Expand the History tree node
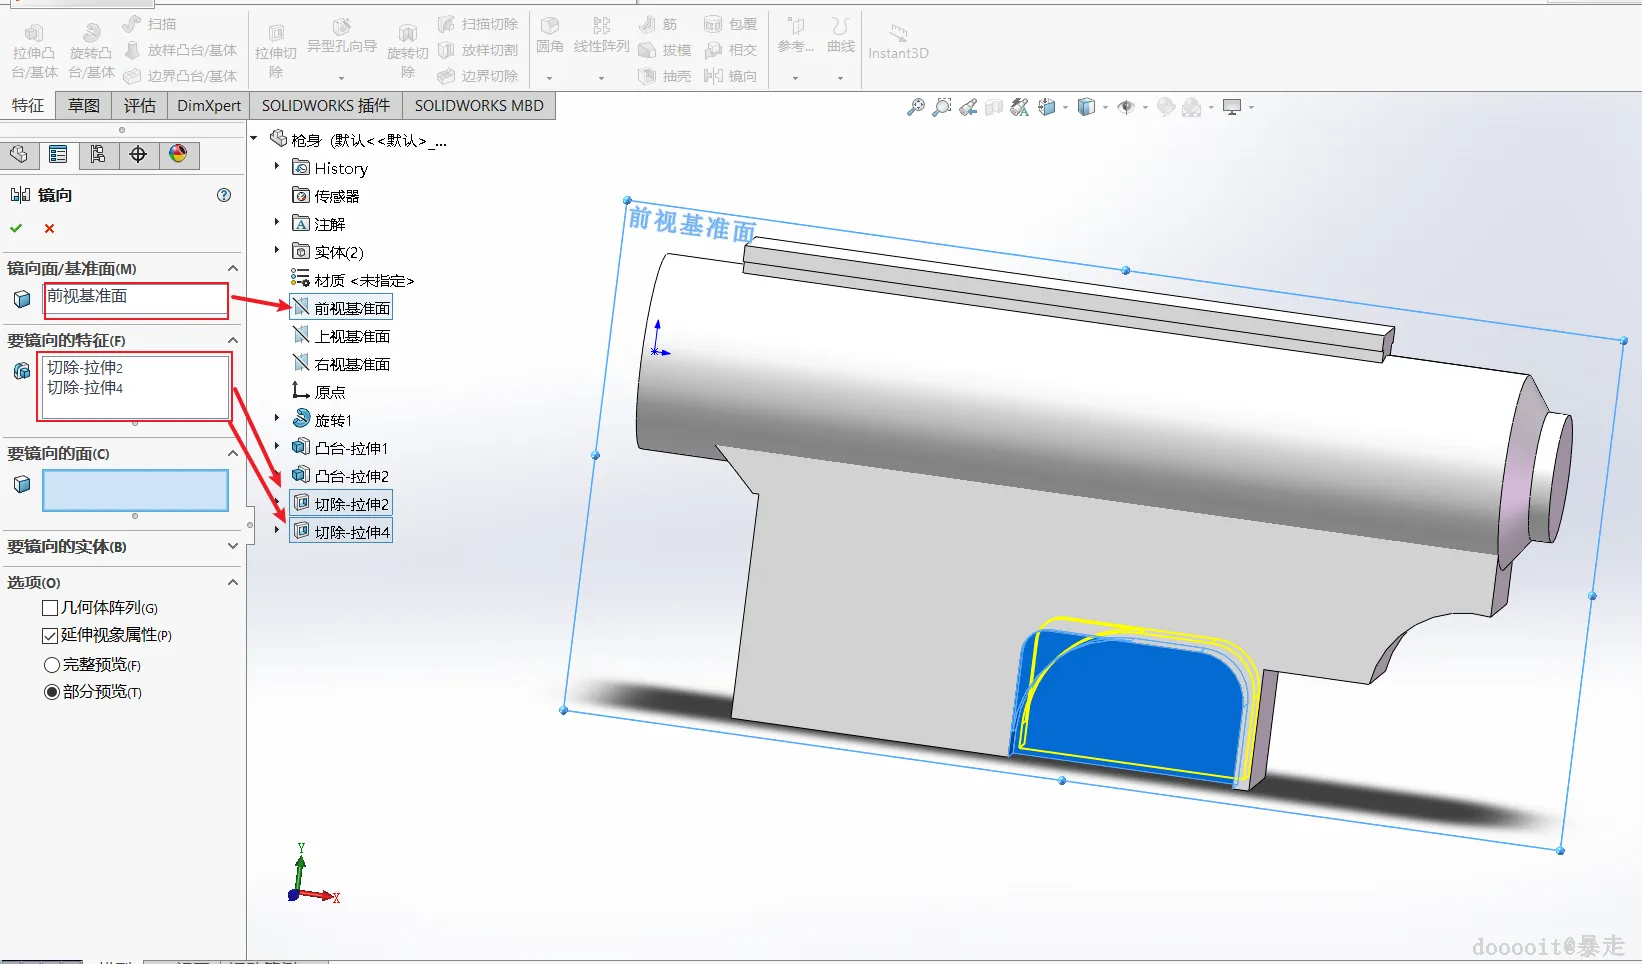Image resolution: width=1642 pixels, height=964 pixels. (x=277, y=167)
